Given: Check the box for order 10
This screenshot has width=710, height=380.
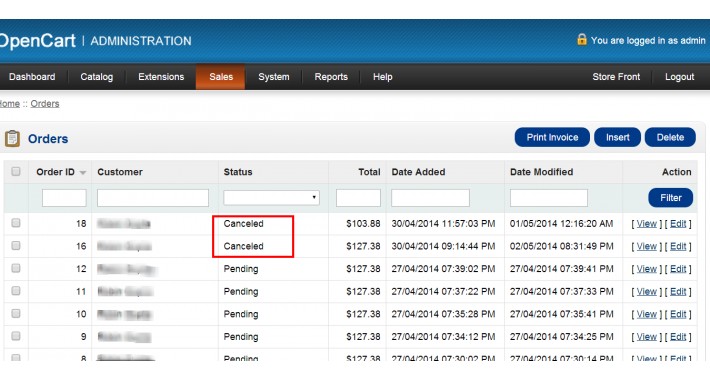Looking at the screenshot, I should click(x=16, y=313).
